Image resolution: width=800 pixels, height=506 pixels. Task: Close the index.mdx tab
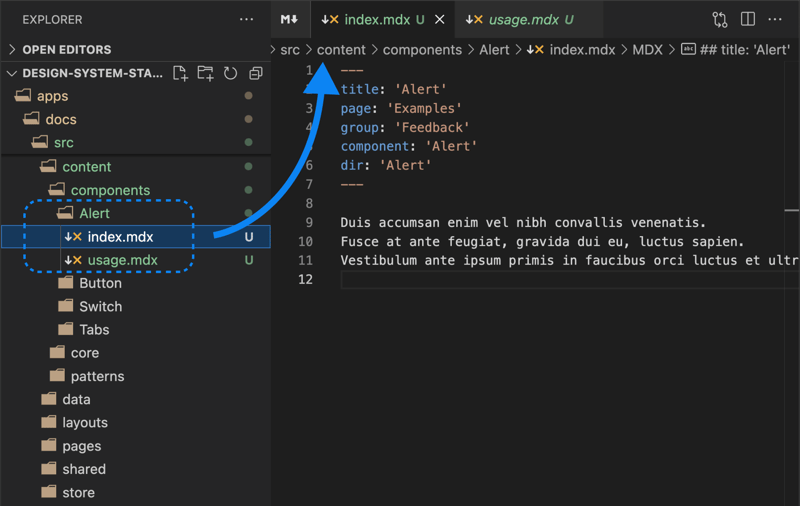point(440,19)
